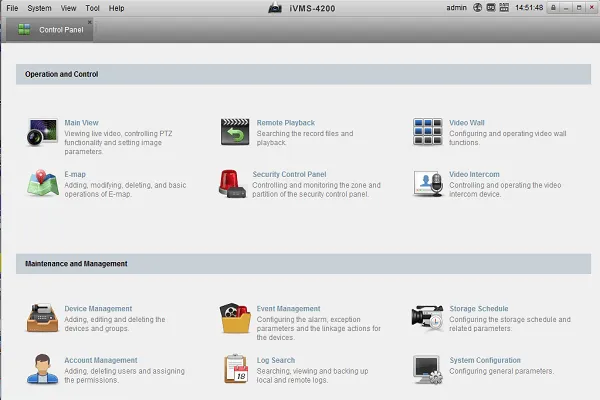This screenshot has width=600, height=400.
Task: Open the E-map map pin icon
Action: coord(42,183)
